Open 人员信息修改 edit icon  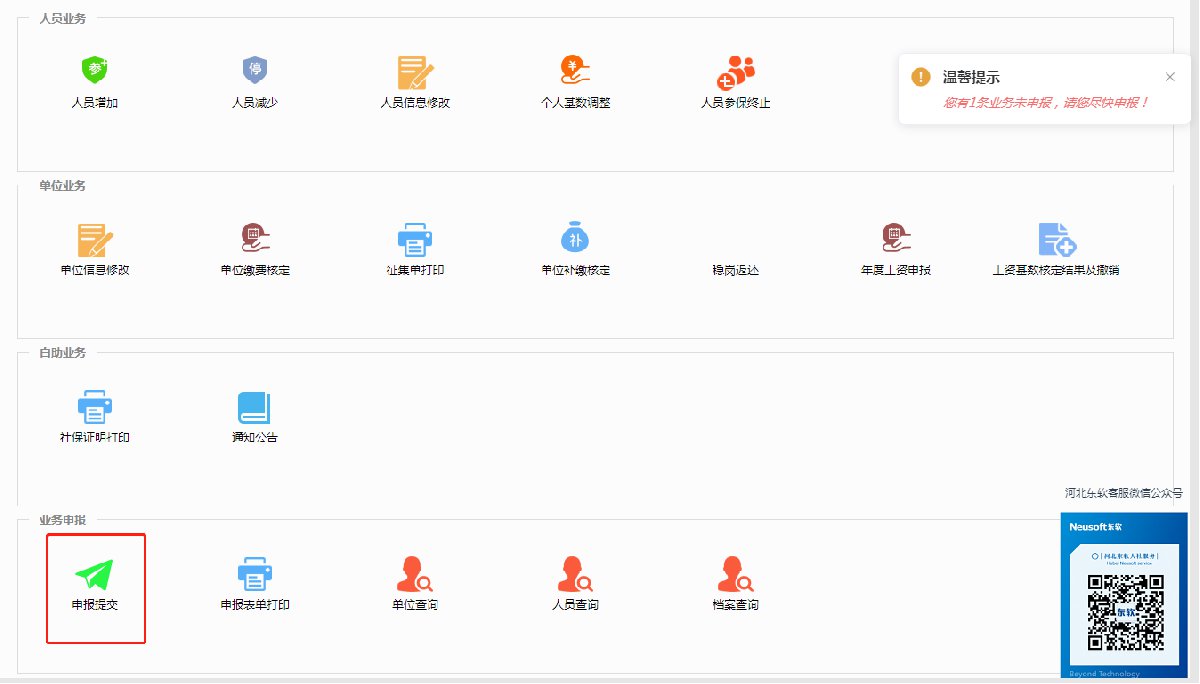415,73
